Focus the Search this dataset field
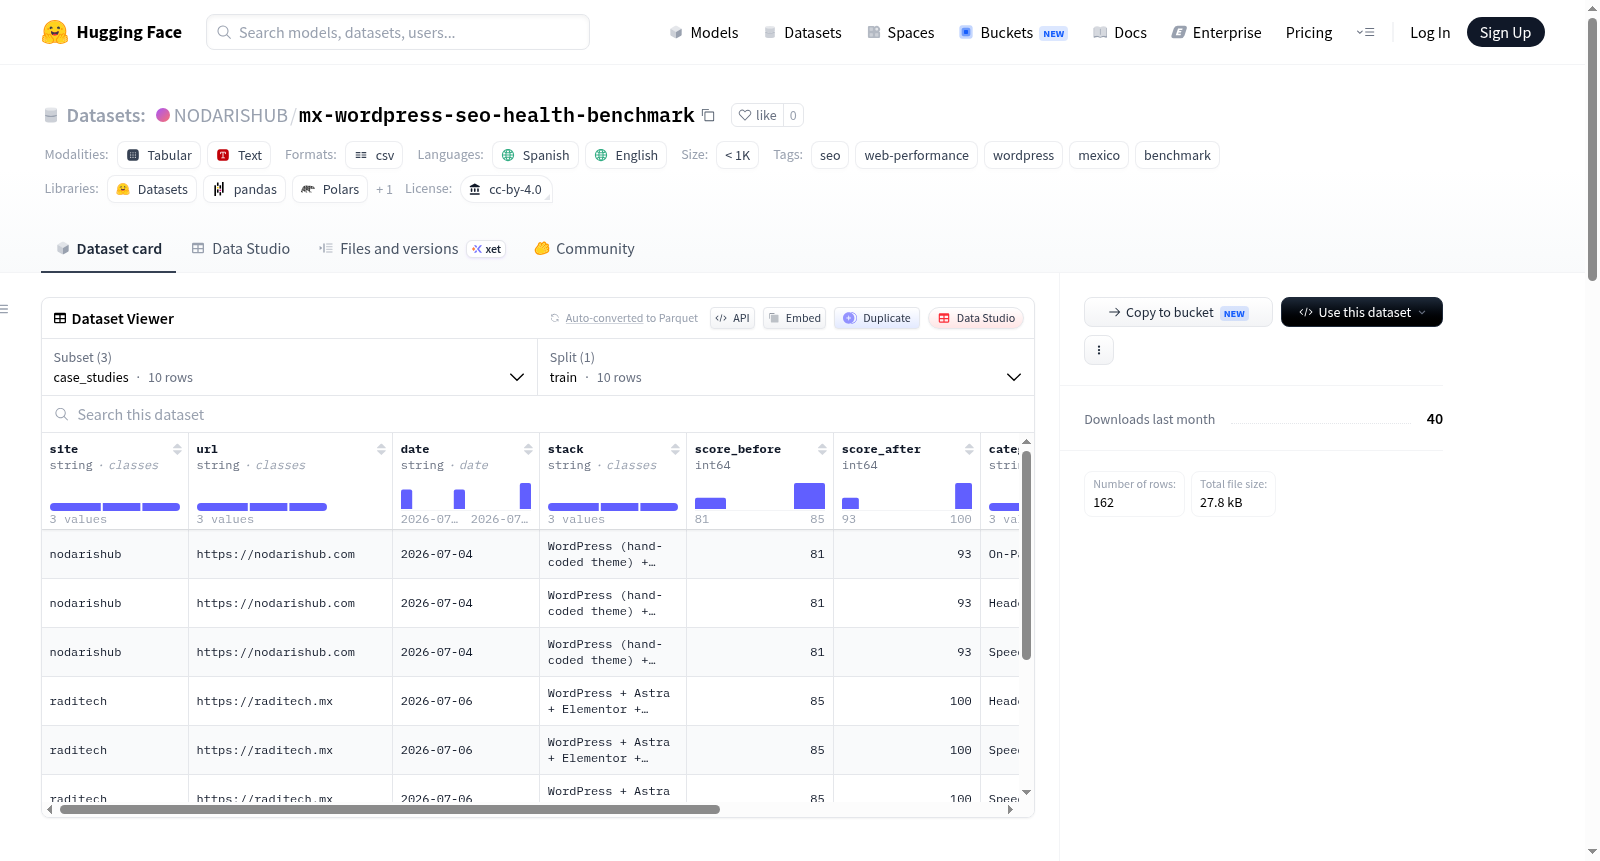 538,414
